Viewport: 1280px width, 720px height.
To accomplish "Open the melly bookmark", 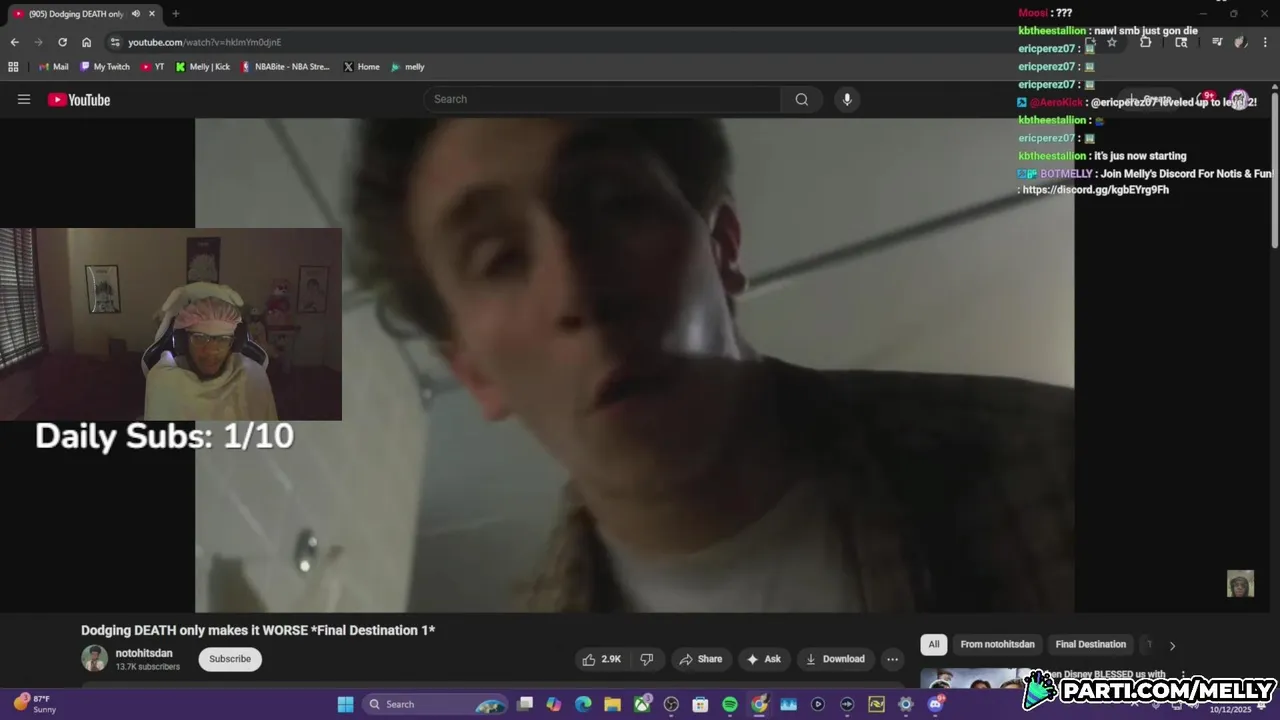I will click(408, 67).
